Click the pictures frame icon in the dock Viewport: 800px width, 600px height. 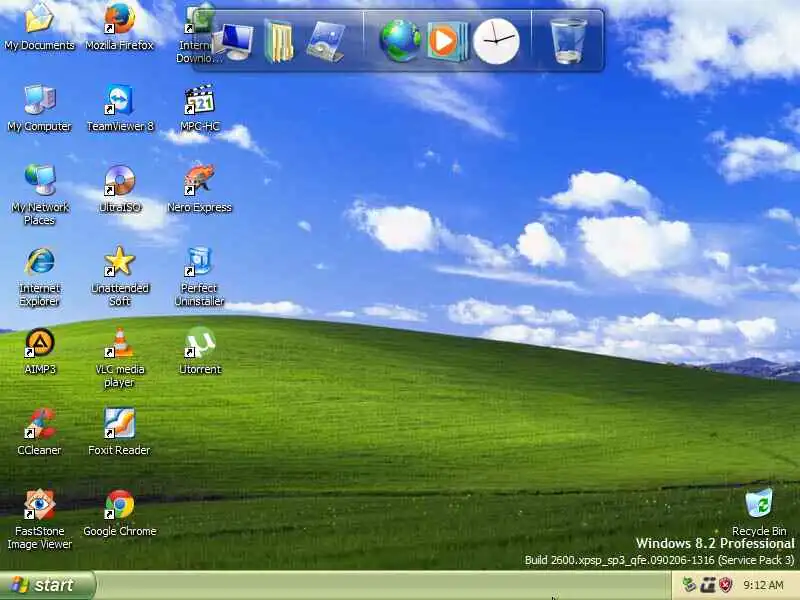pos(325,42)
